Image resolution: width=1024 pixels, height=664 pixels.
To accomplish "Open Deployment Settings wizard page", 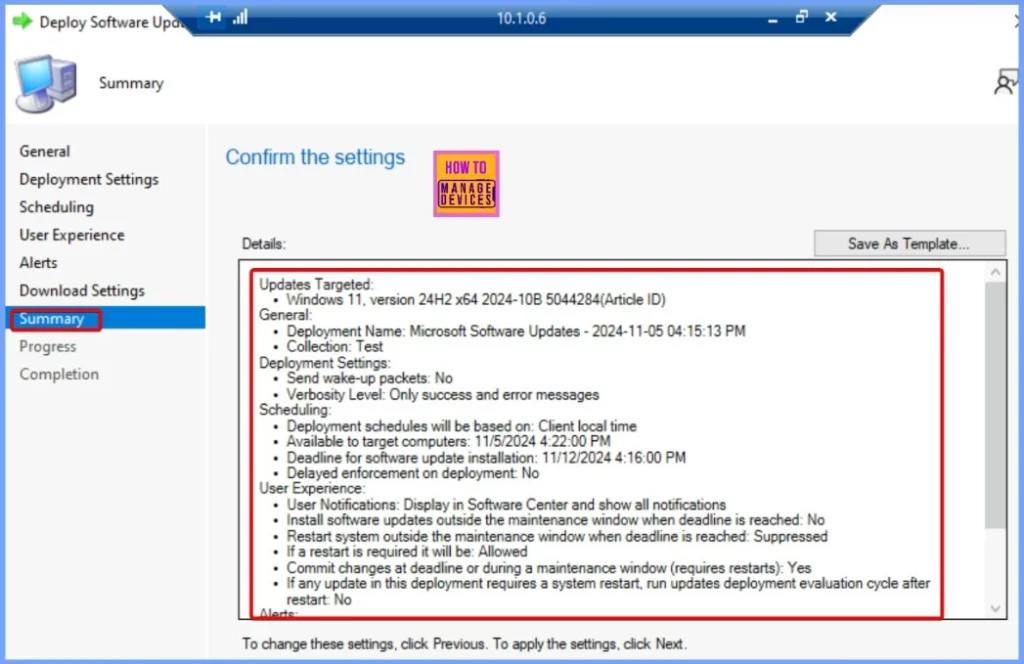I will point(89,180).
